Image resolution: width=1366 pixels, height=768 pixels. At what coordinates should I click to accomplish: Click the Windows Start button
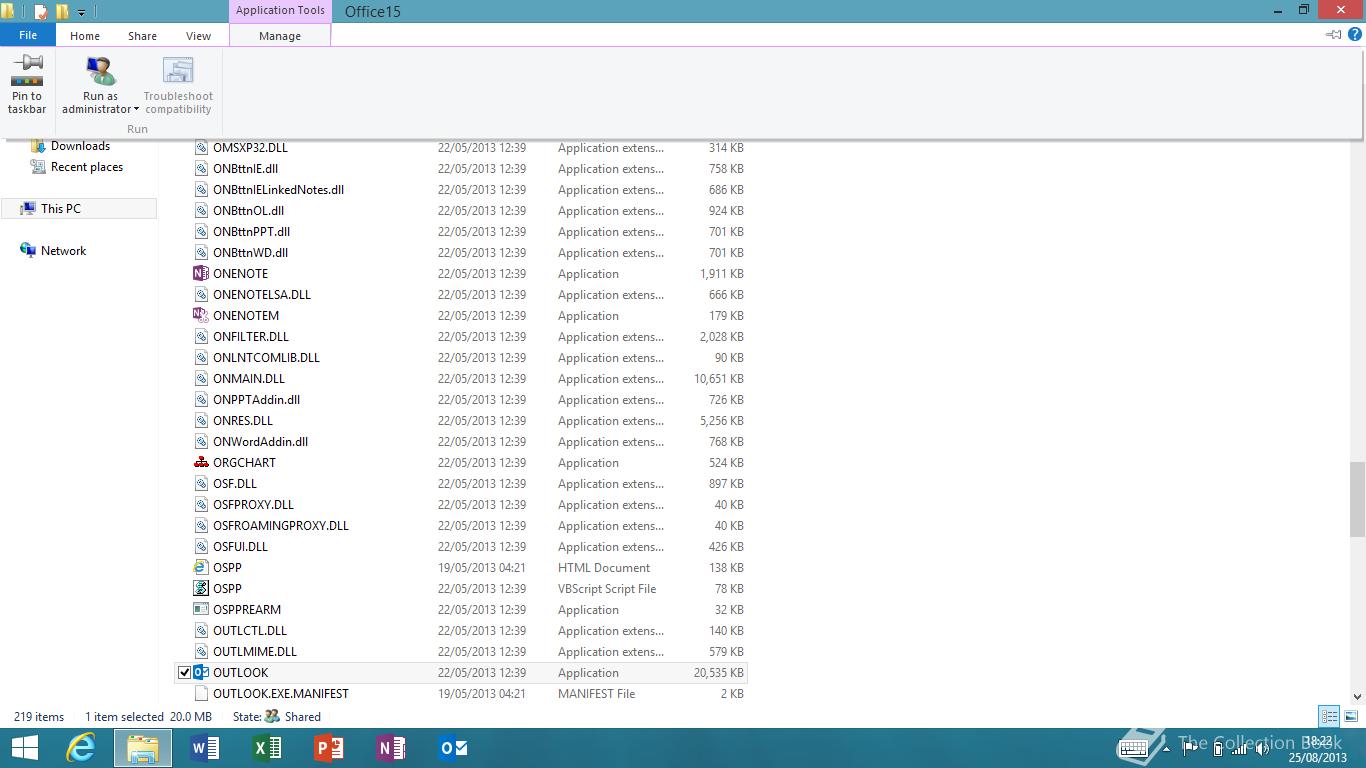24,748
